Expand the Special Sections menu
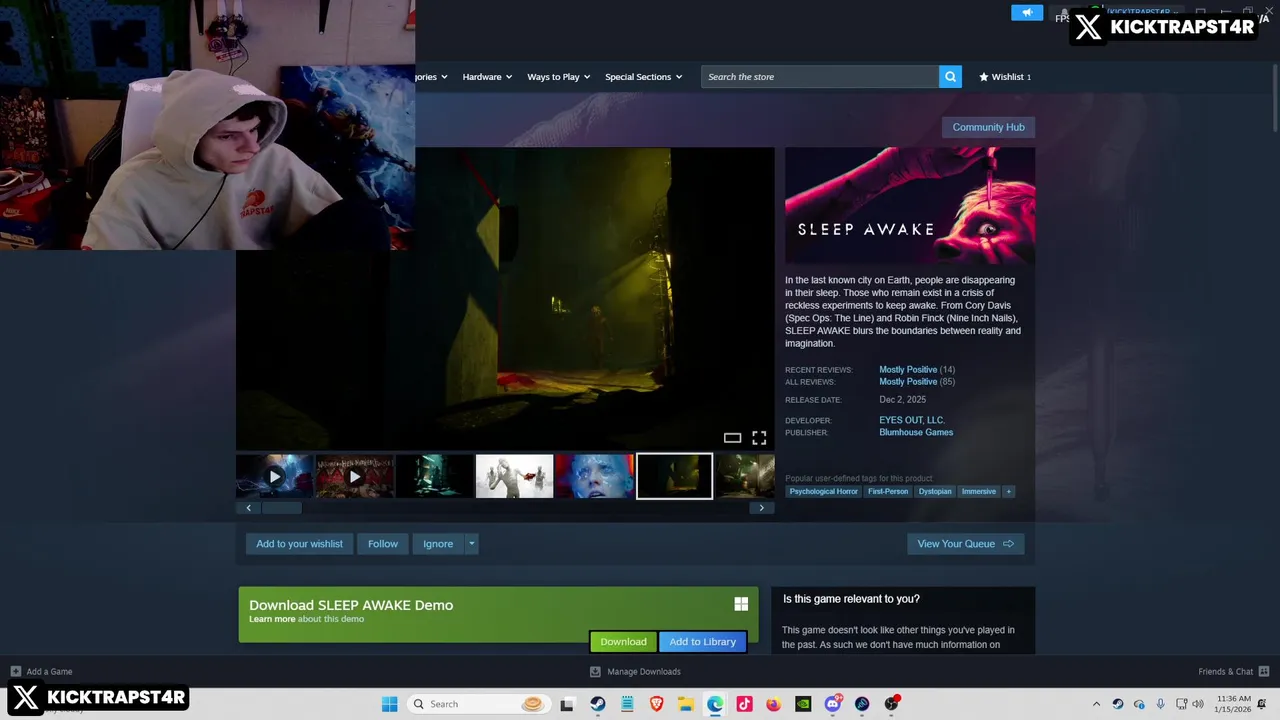This screenshot has height=720, width=1280. [x=643, y=77]
